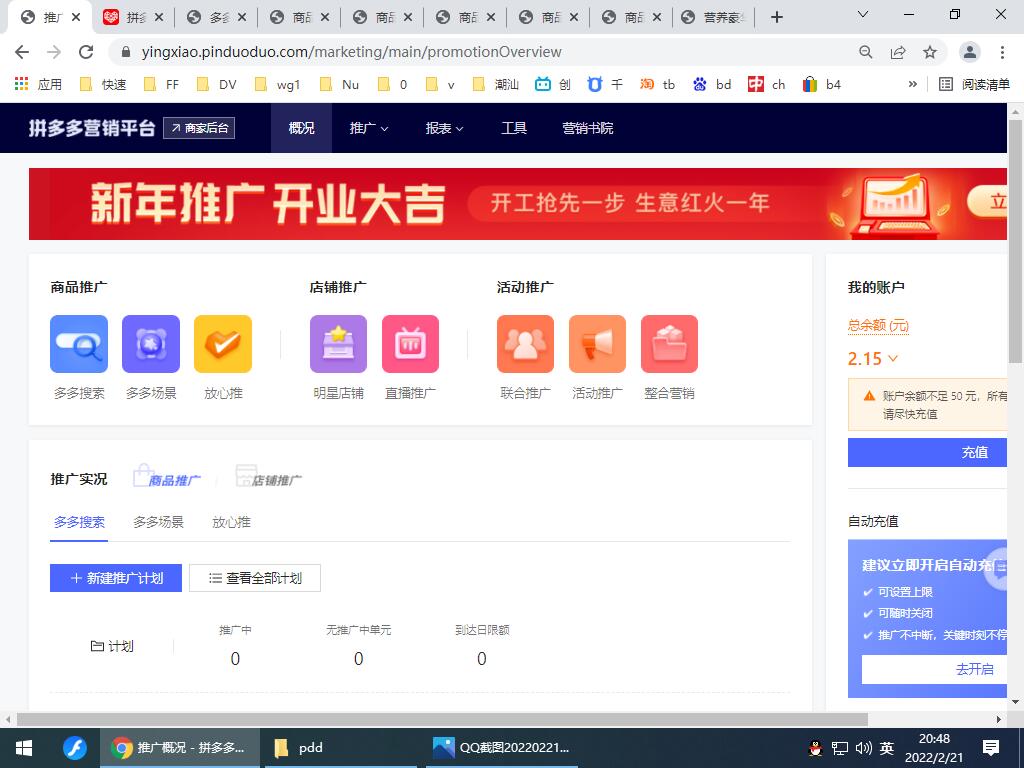The image size is (1024, 768).
Task: Open the 多多搜索 promotion icon
Action: (79, 344)
